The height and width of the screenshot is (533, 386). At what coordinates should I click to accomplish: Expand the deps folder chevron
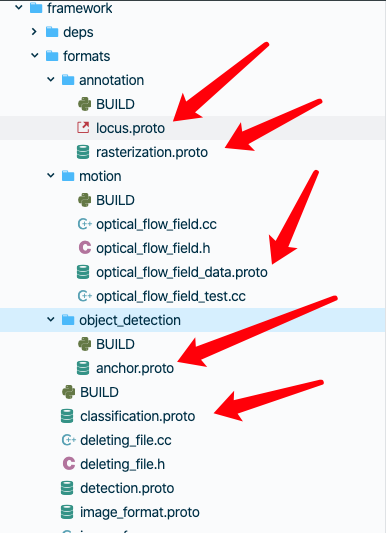34,32
